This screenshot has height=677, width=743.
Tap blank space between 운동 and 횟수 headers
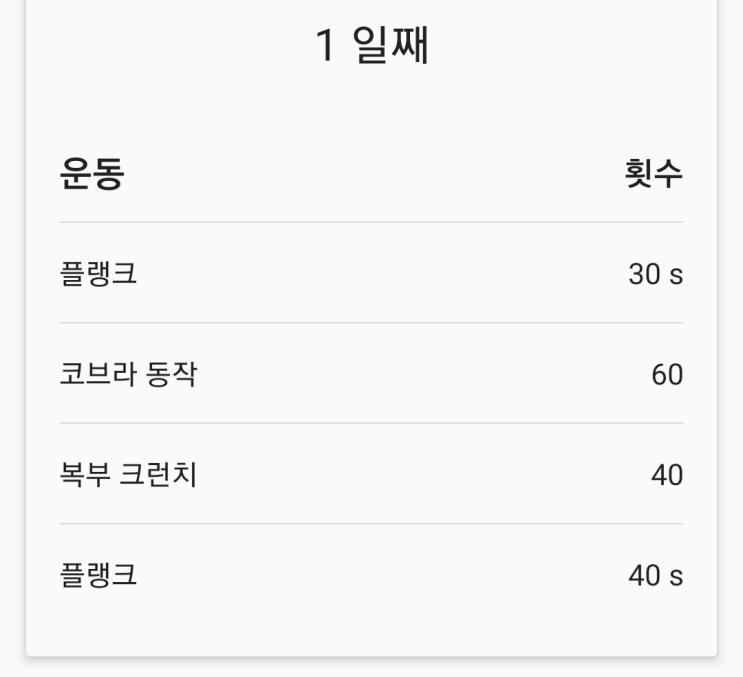(374, 174)
